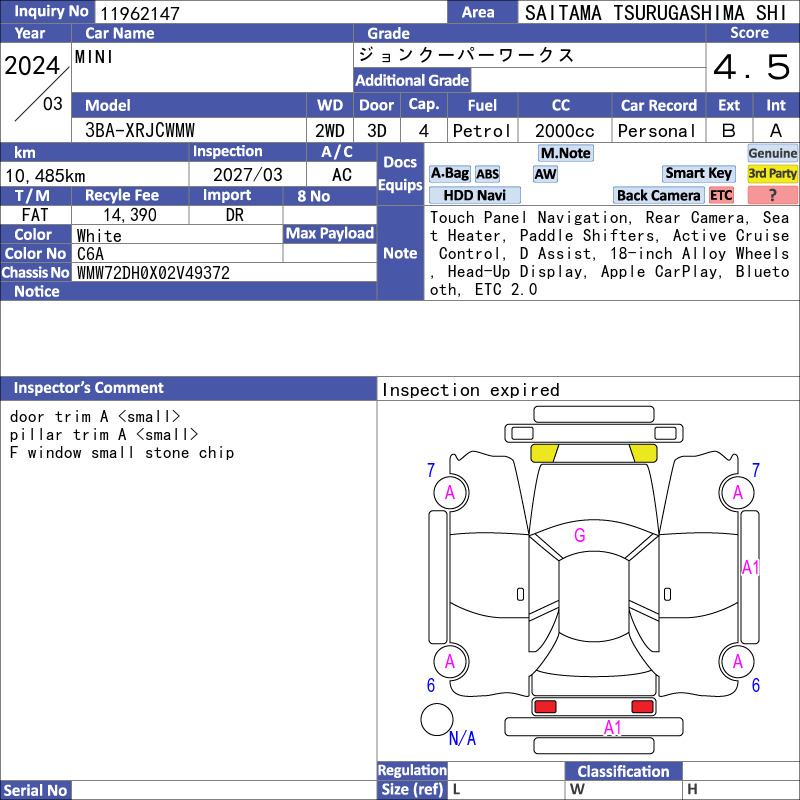Click the exterior grade B under Ext

[729, 131]
